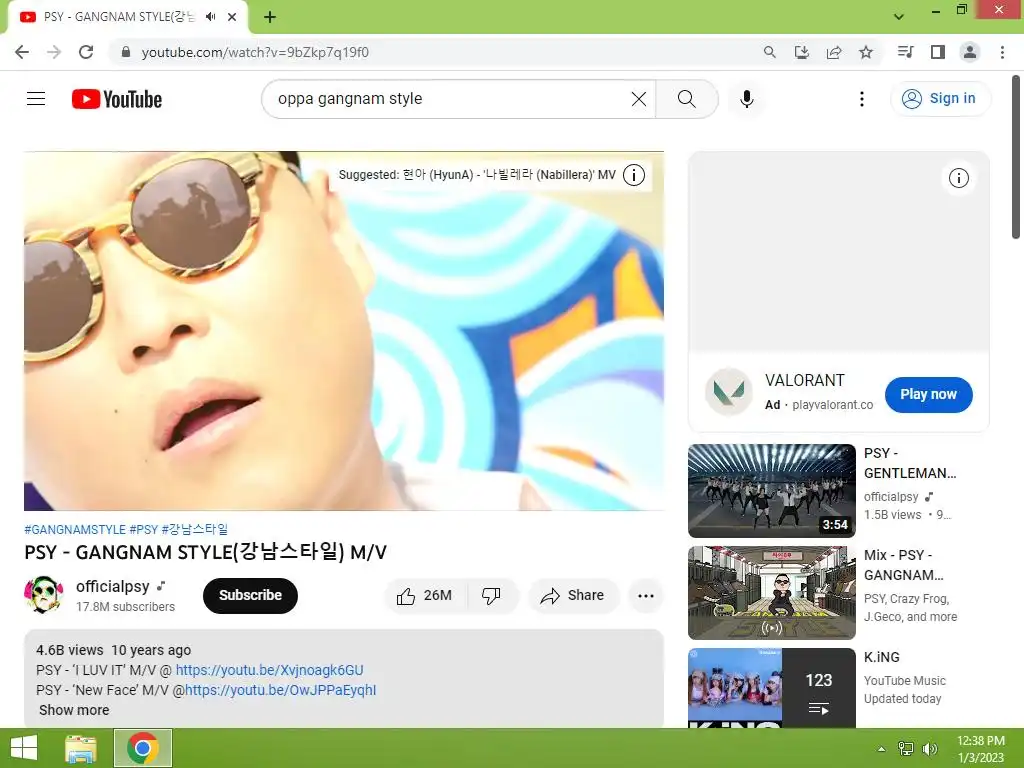
Task: Click the address bar URL
Action: (255, 52)
